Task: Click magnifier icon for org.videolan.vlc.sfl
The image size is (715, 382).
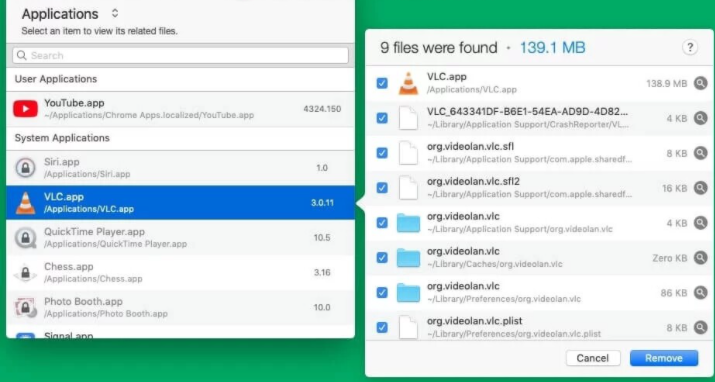Action: pos(700,153)
